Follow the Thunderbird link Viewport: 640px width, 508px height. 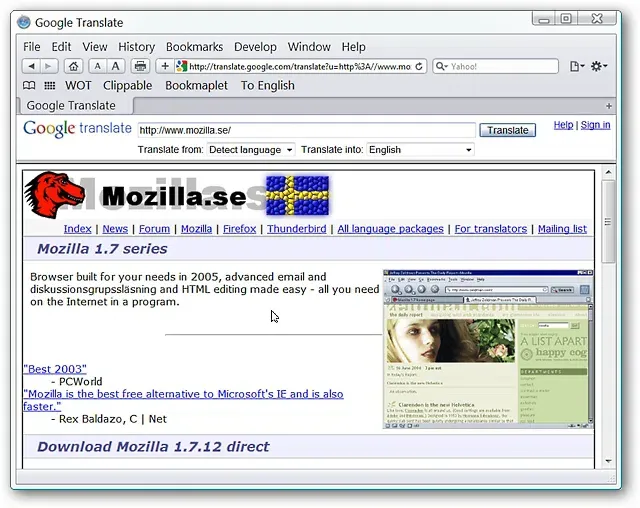point(298,229)
